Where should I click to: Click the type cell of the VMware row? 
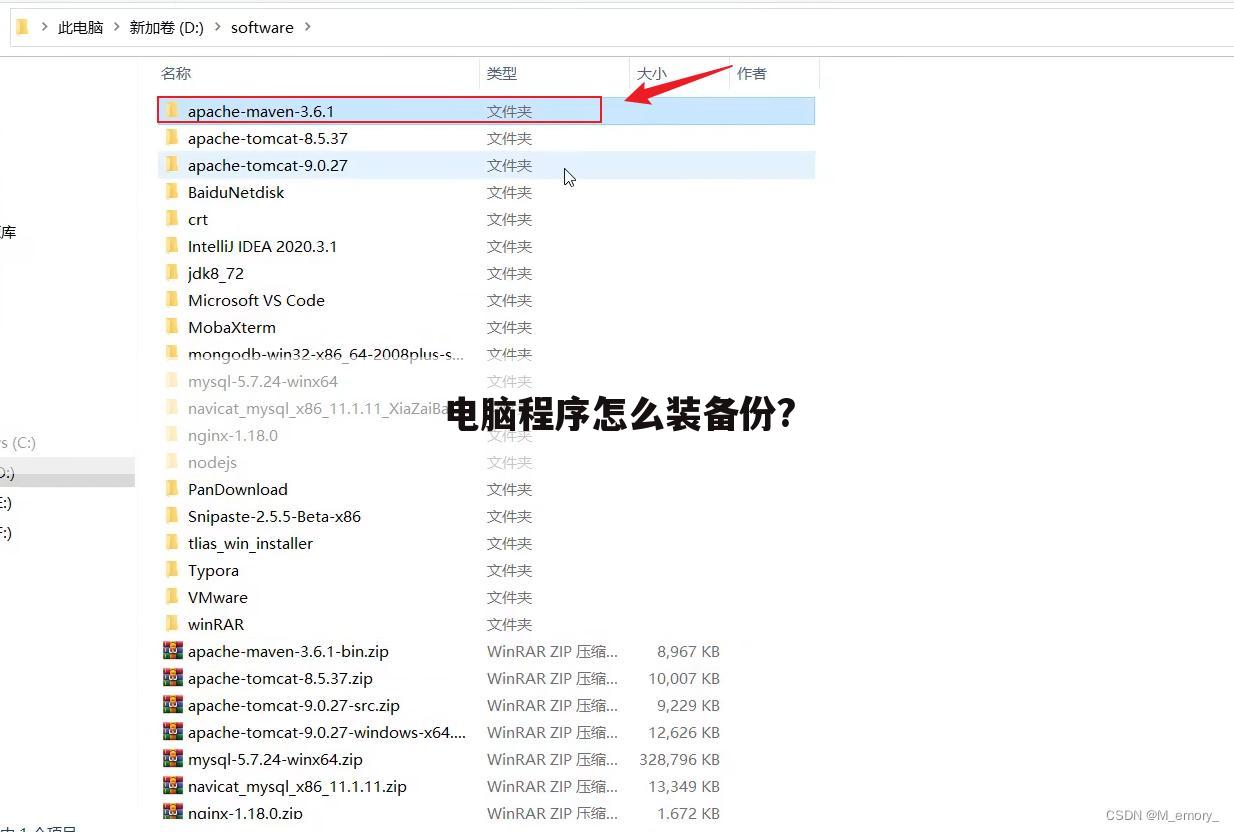coord(509,597)
